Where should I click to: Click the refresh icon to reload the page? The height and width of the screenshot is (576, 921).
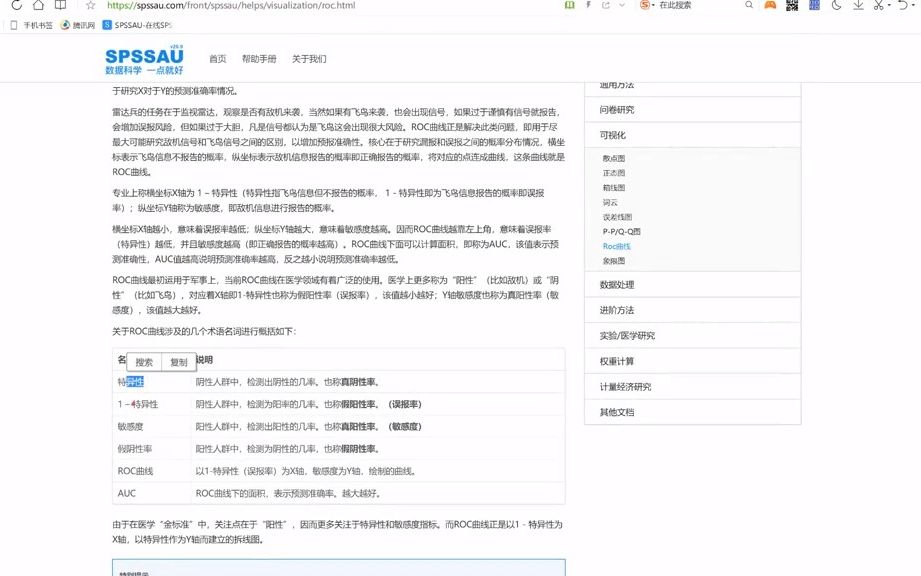click(x=17, y=7)
